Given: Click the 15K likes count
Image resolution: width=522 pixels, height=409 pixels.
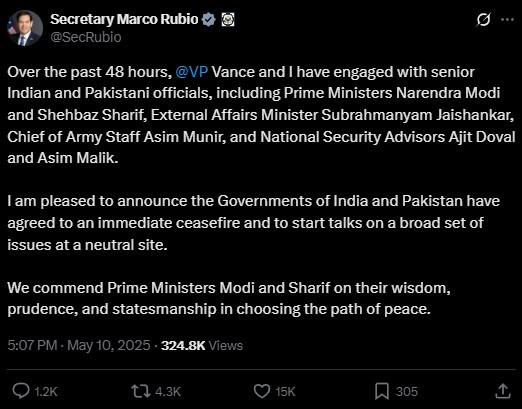Looking at the screenshot, I should click(285, 391).
